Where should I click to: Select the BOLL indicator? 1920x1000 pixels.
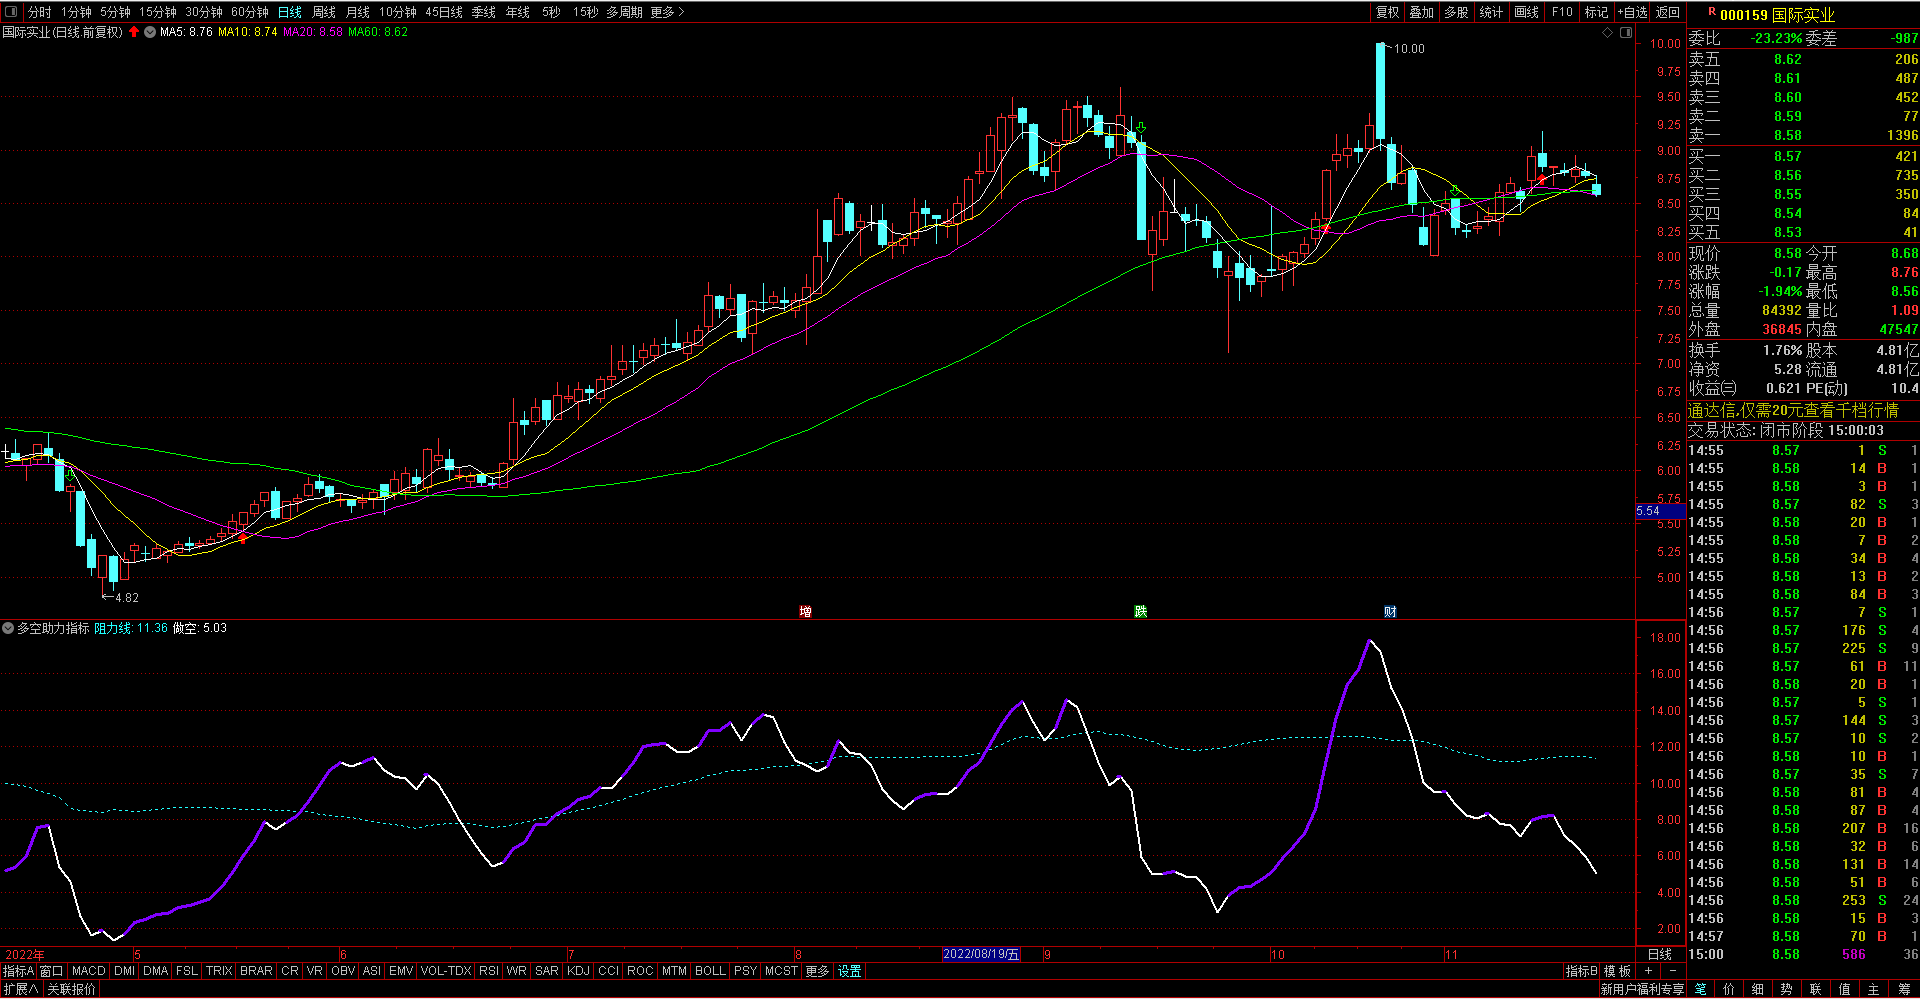tap(710, 971)
